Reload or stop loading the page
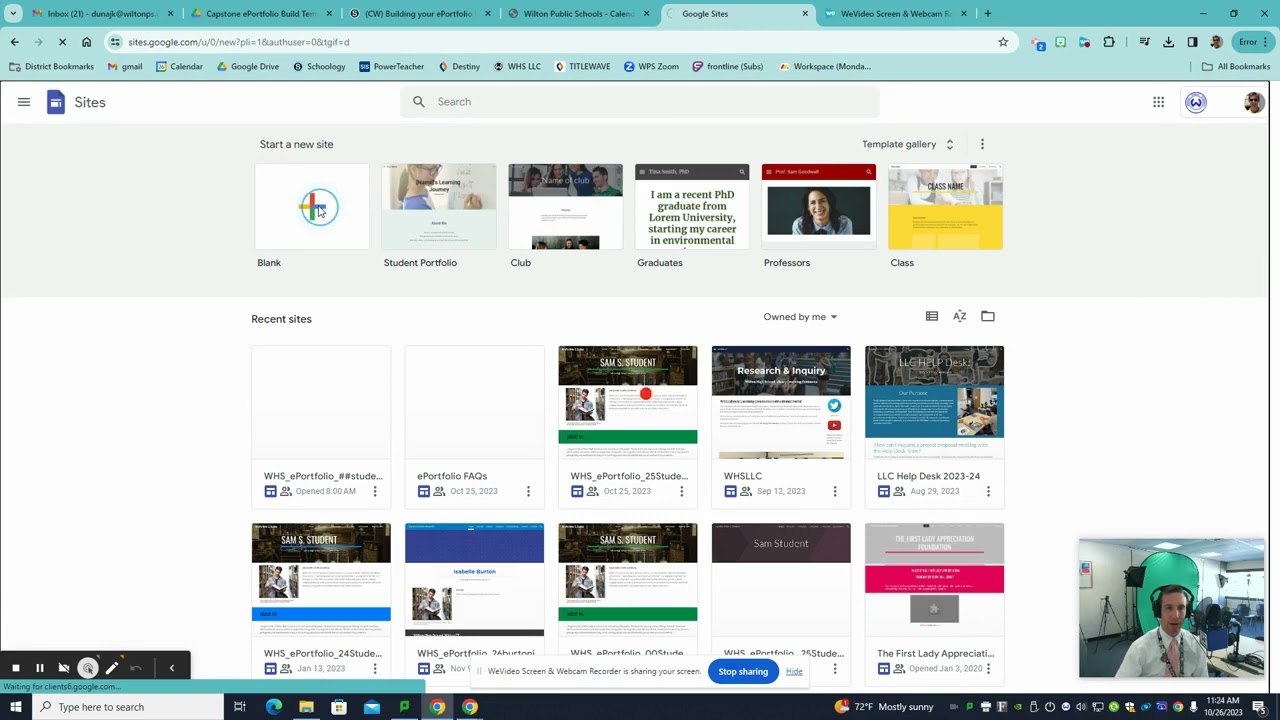Viewport: 1280px width, 720px height. 63,42
